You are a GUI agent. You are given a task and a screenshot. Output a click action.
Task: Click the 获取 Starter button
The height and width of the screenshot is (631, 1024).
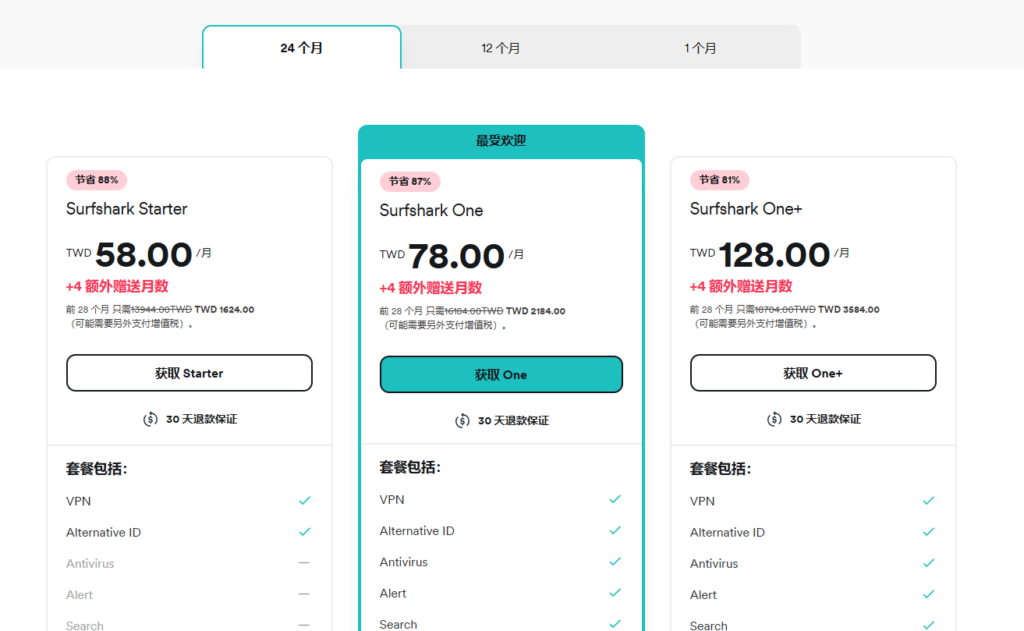(x=189, y=373)
